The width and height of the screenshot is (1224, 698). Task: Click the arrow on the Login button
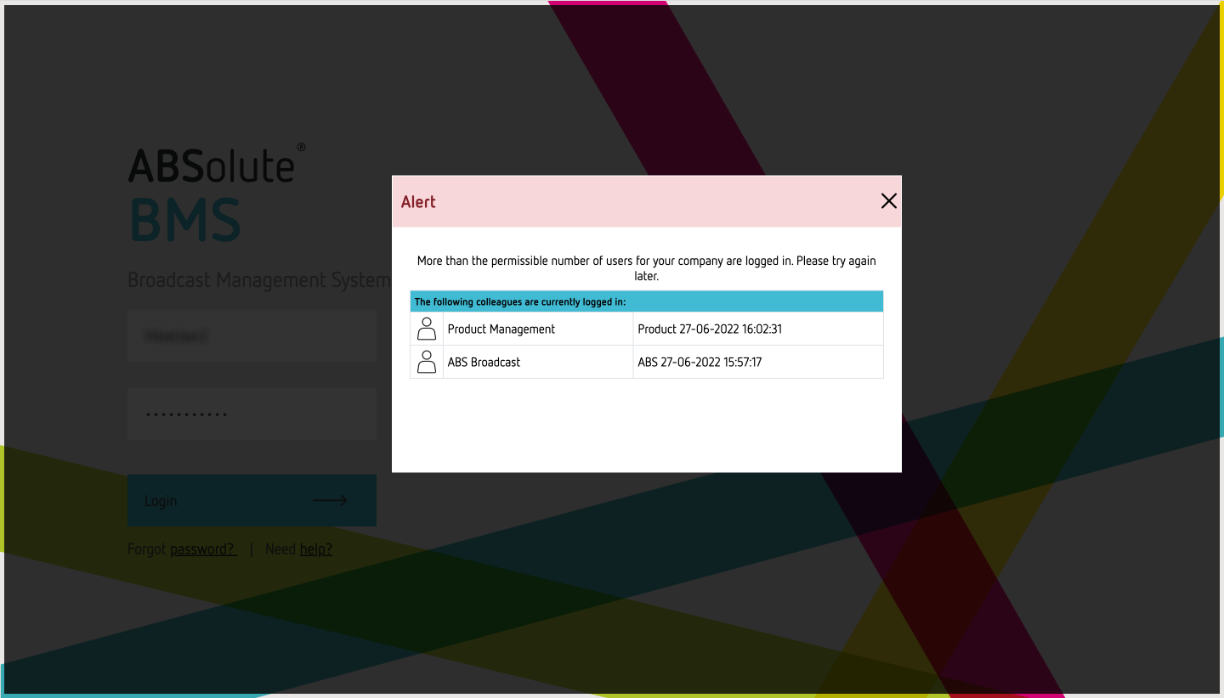click(x=330, y=500)
